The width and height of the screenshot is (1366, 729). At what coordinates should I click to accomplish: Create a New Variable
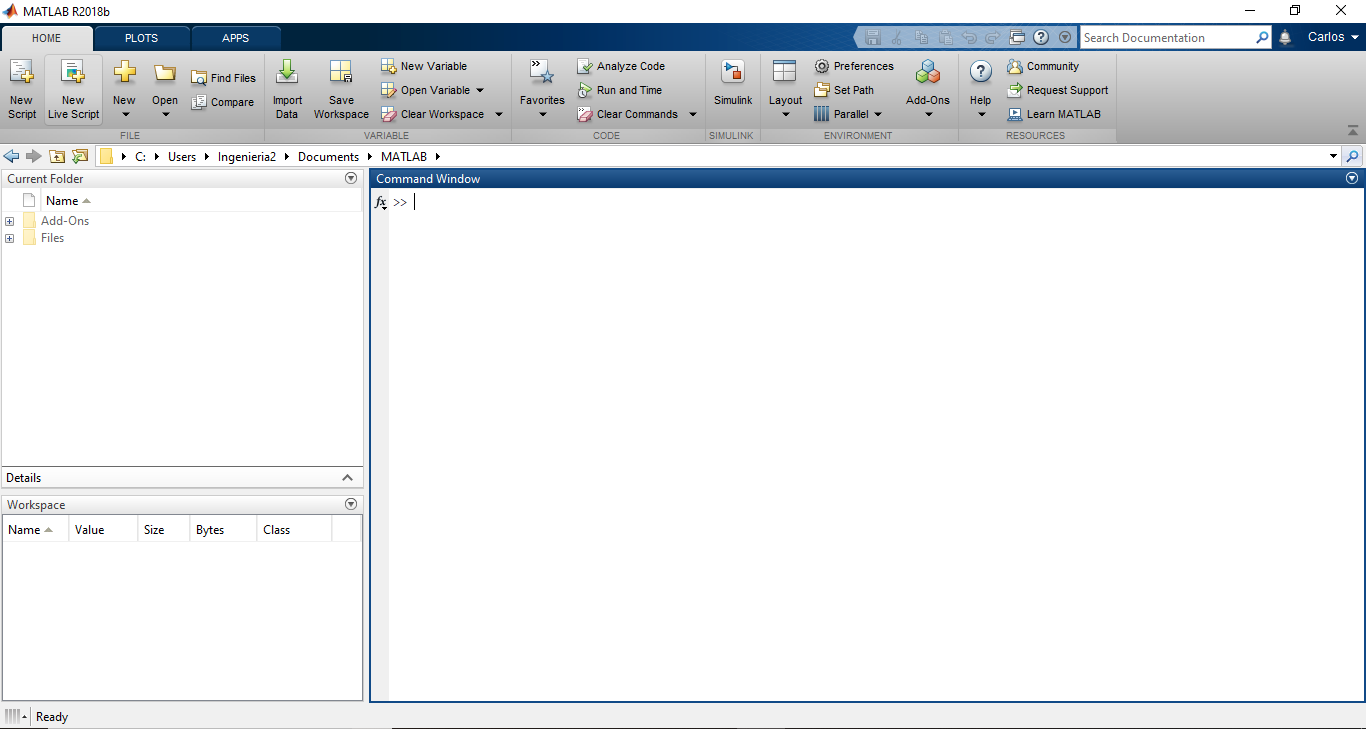pyautogui.click(x=424, y=66)
